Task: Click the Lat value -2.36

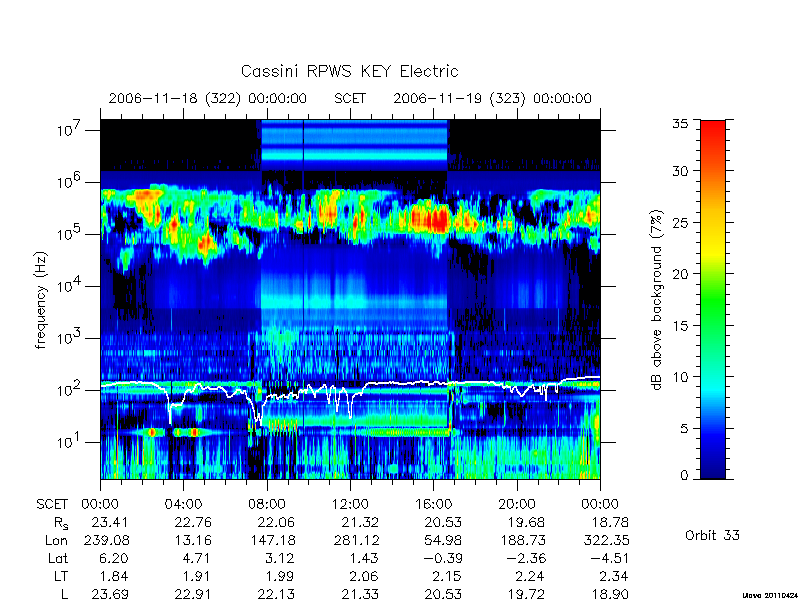Action: pos(526,558)
